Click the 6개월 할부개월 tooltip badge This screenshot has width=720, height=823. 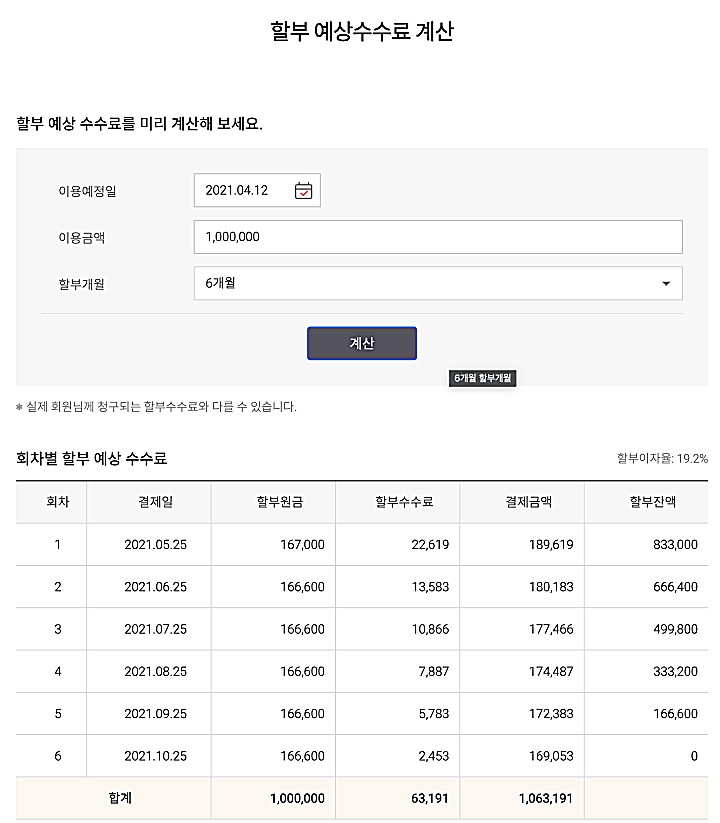481,378
